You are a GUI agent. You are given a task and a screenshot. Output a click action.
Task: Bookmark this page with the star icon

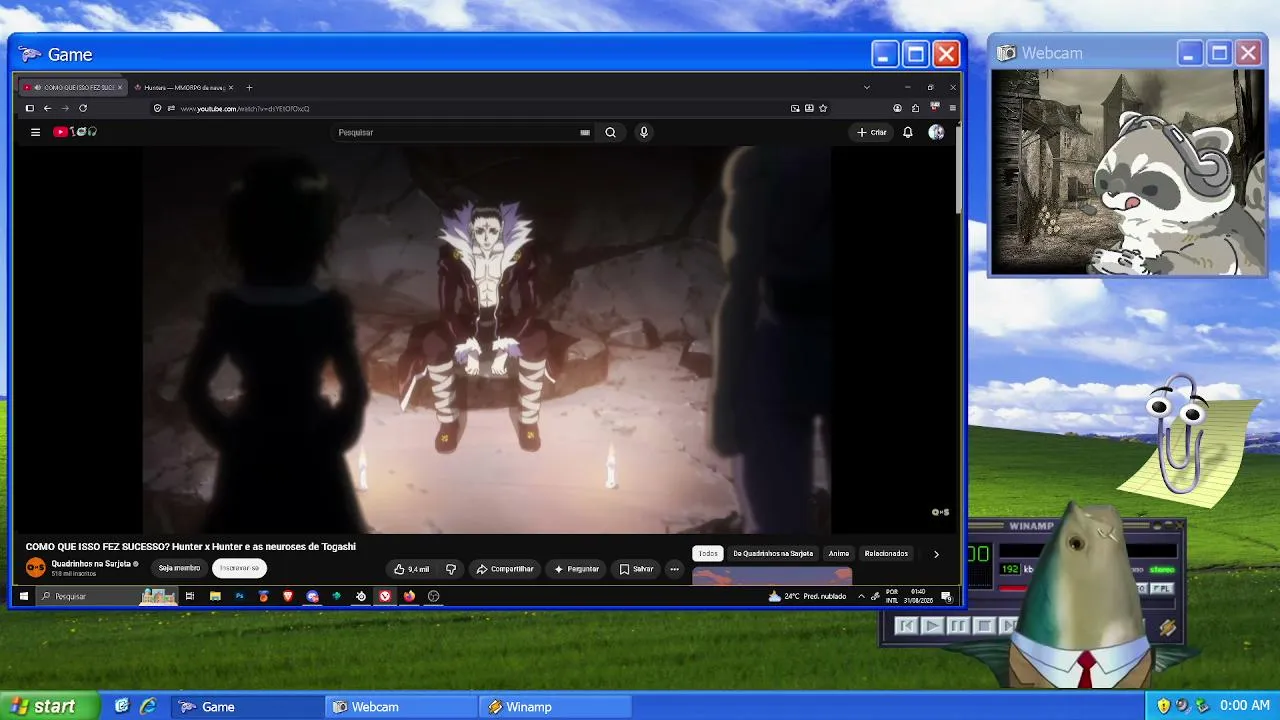coord(823,108)
